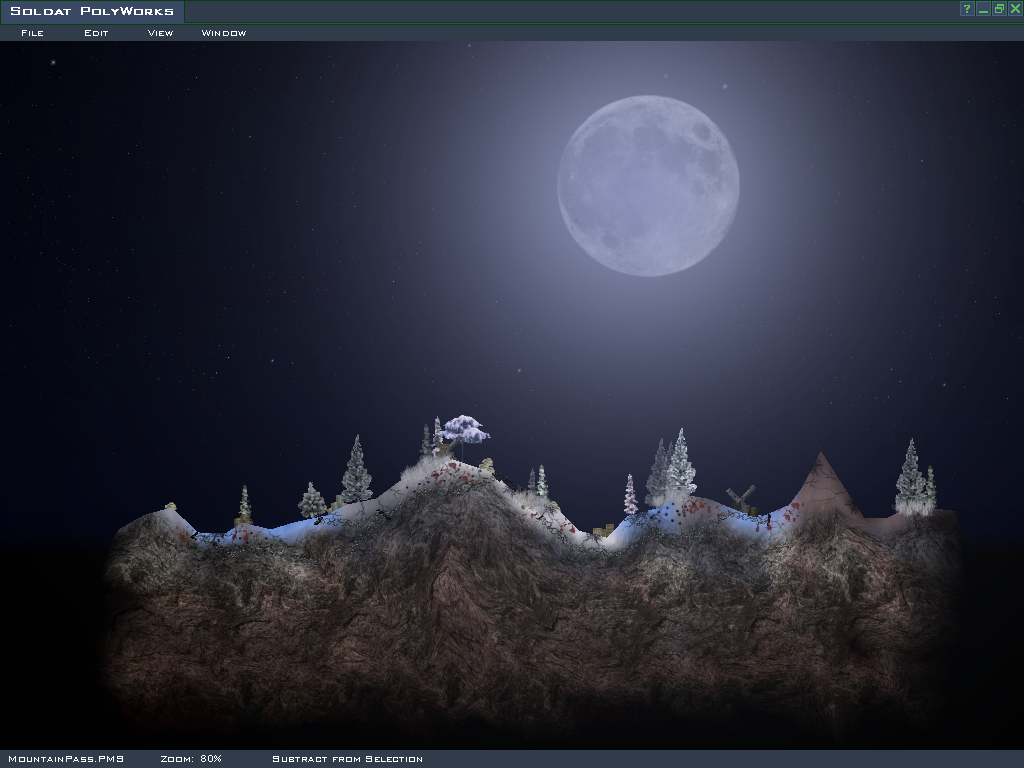Select the leftmost small pine tree
Screen dimensions: 1024x768
point(244,505)
